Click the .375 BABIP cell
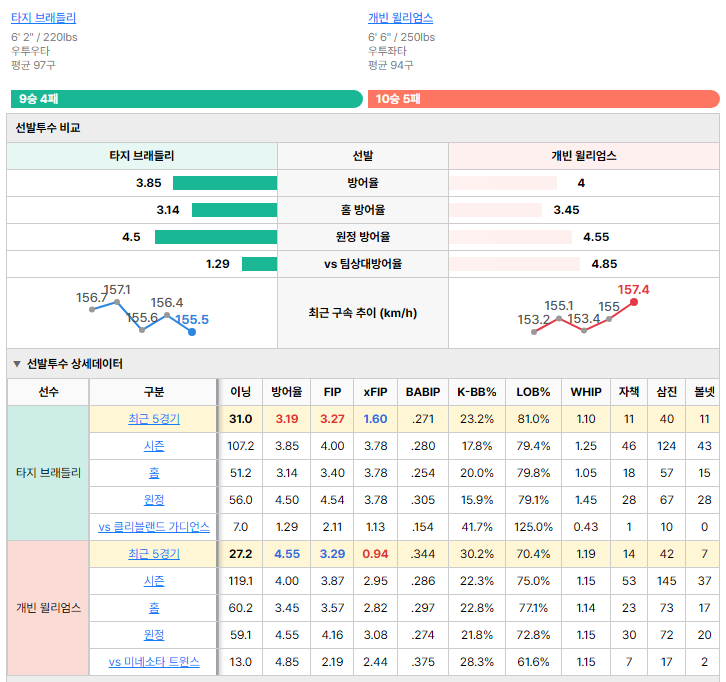This screenshot has width=726, height=682. click(423, 662)
